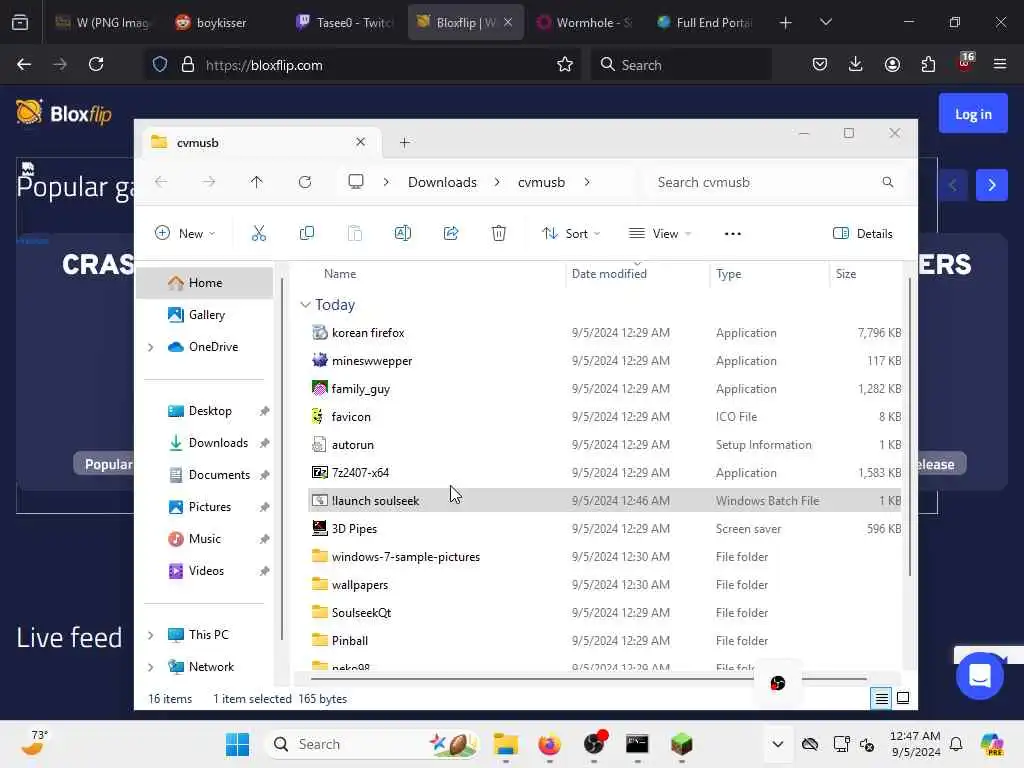Switch to details list view icon
This screenshot has height=768, width=1024.
tap(881, 699)
